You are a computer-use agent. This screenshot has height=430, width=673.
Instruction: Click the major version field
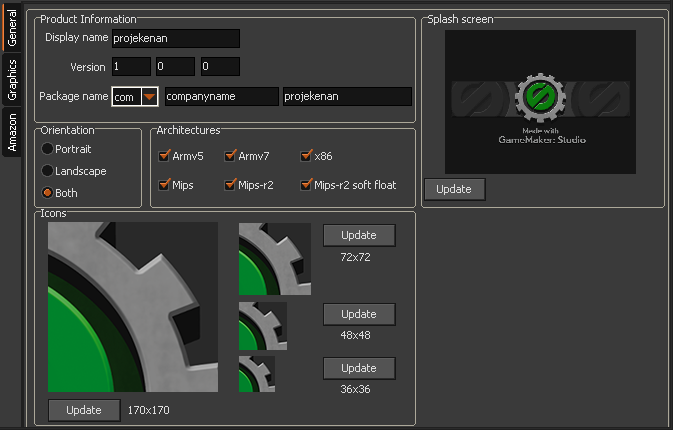[131, 67]
